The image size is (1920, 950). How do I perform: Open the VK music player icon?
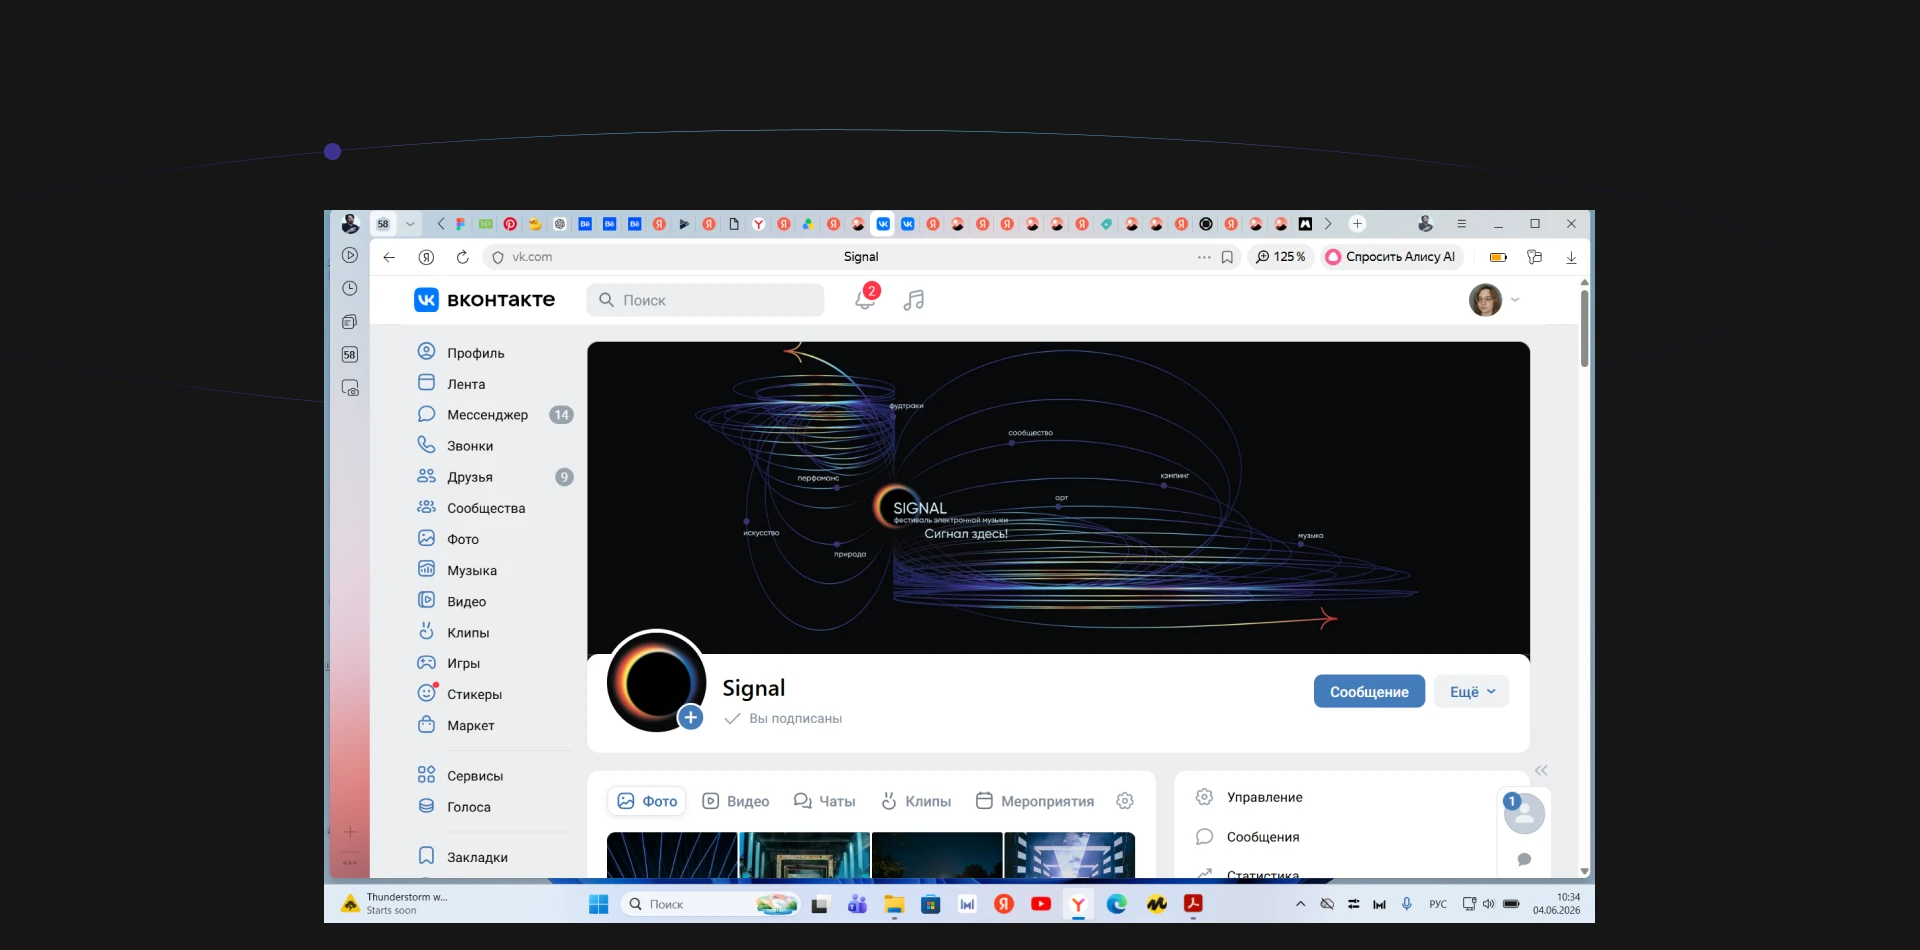(913, 300)
